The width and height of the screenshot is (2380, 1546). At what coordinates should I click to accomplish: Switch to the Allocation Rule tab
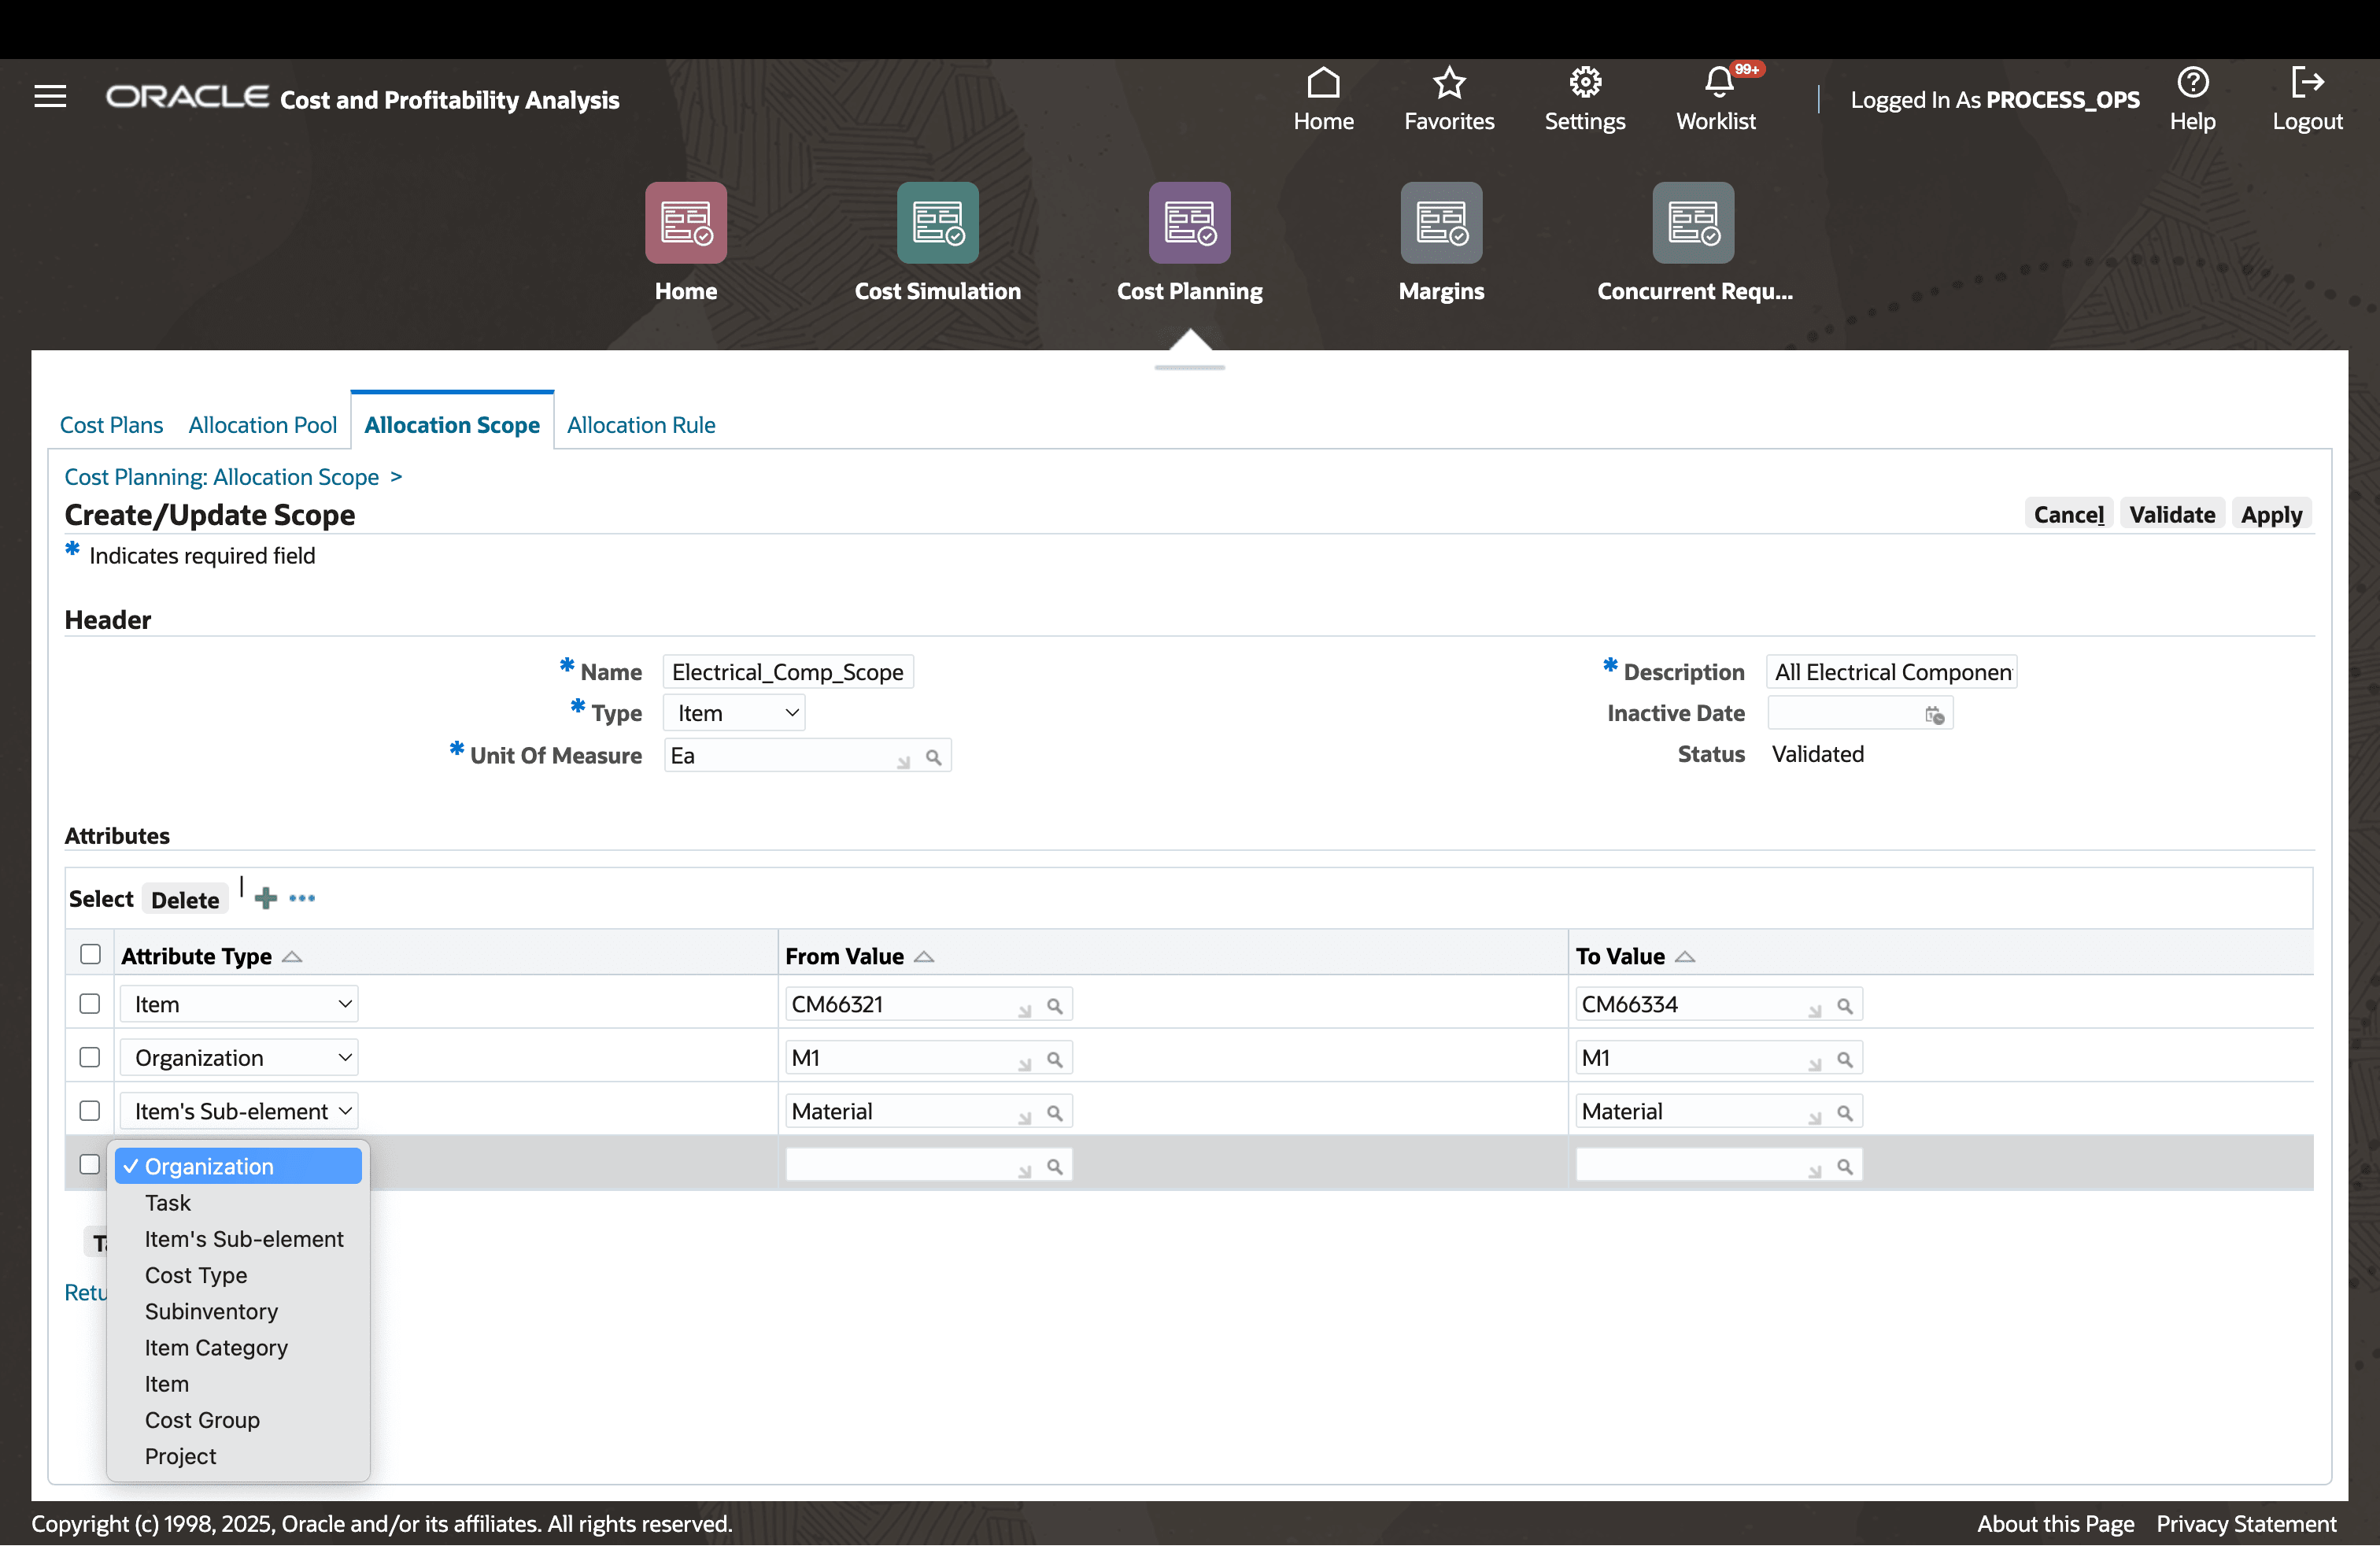coord(641,425)
